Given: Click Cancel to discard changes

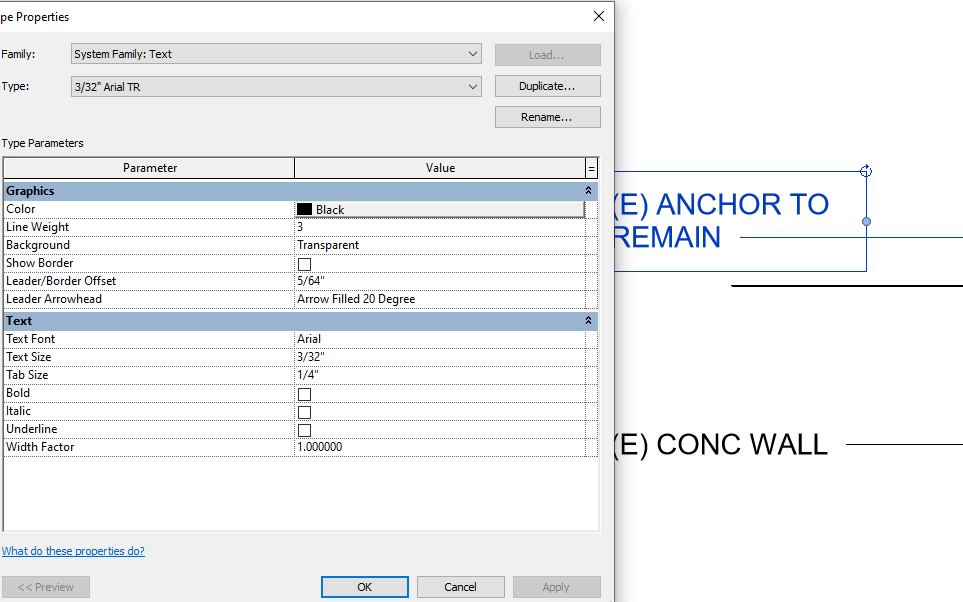Looking at the screenshot, I should pyautogui.click(x=460, y=587).
